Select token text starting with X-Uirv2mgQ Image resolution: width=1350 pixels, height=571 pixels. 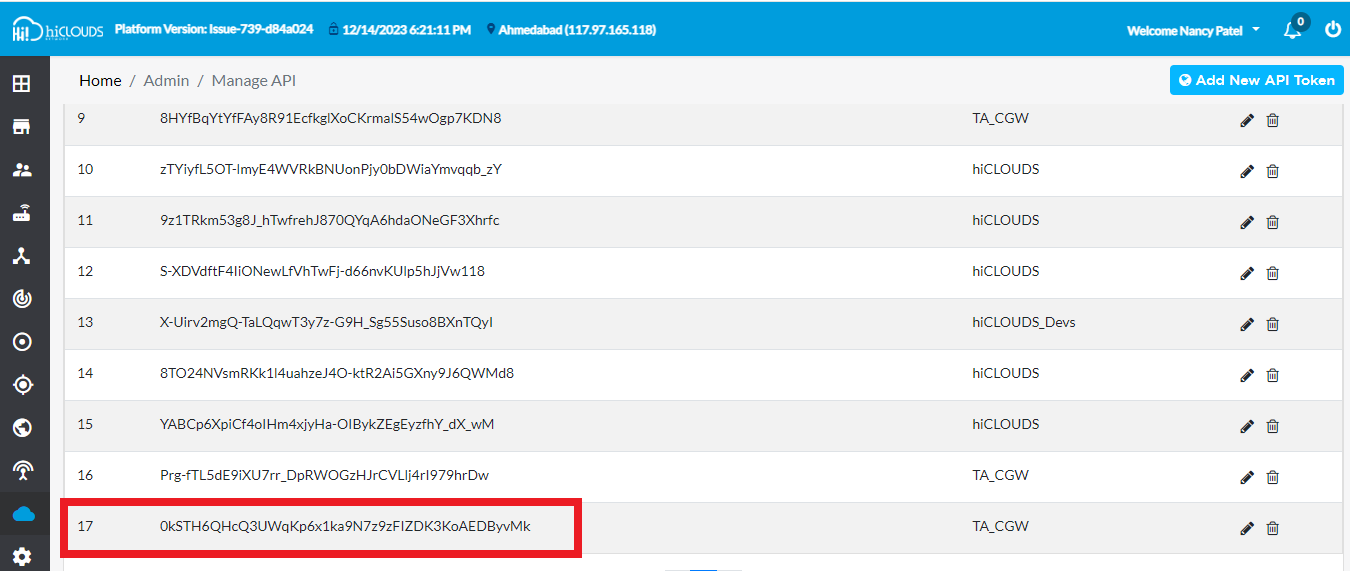326,322
